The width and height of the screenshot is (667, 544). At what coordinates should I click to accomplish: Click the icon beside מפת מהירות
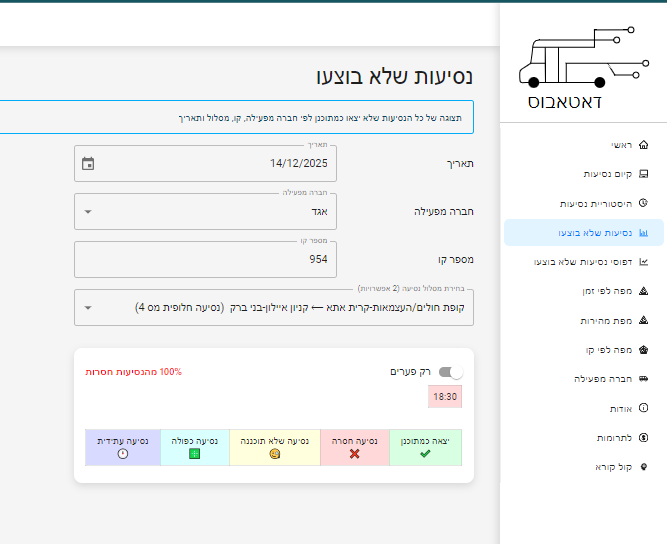(643, 320)
